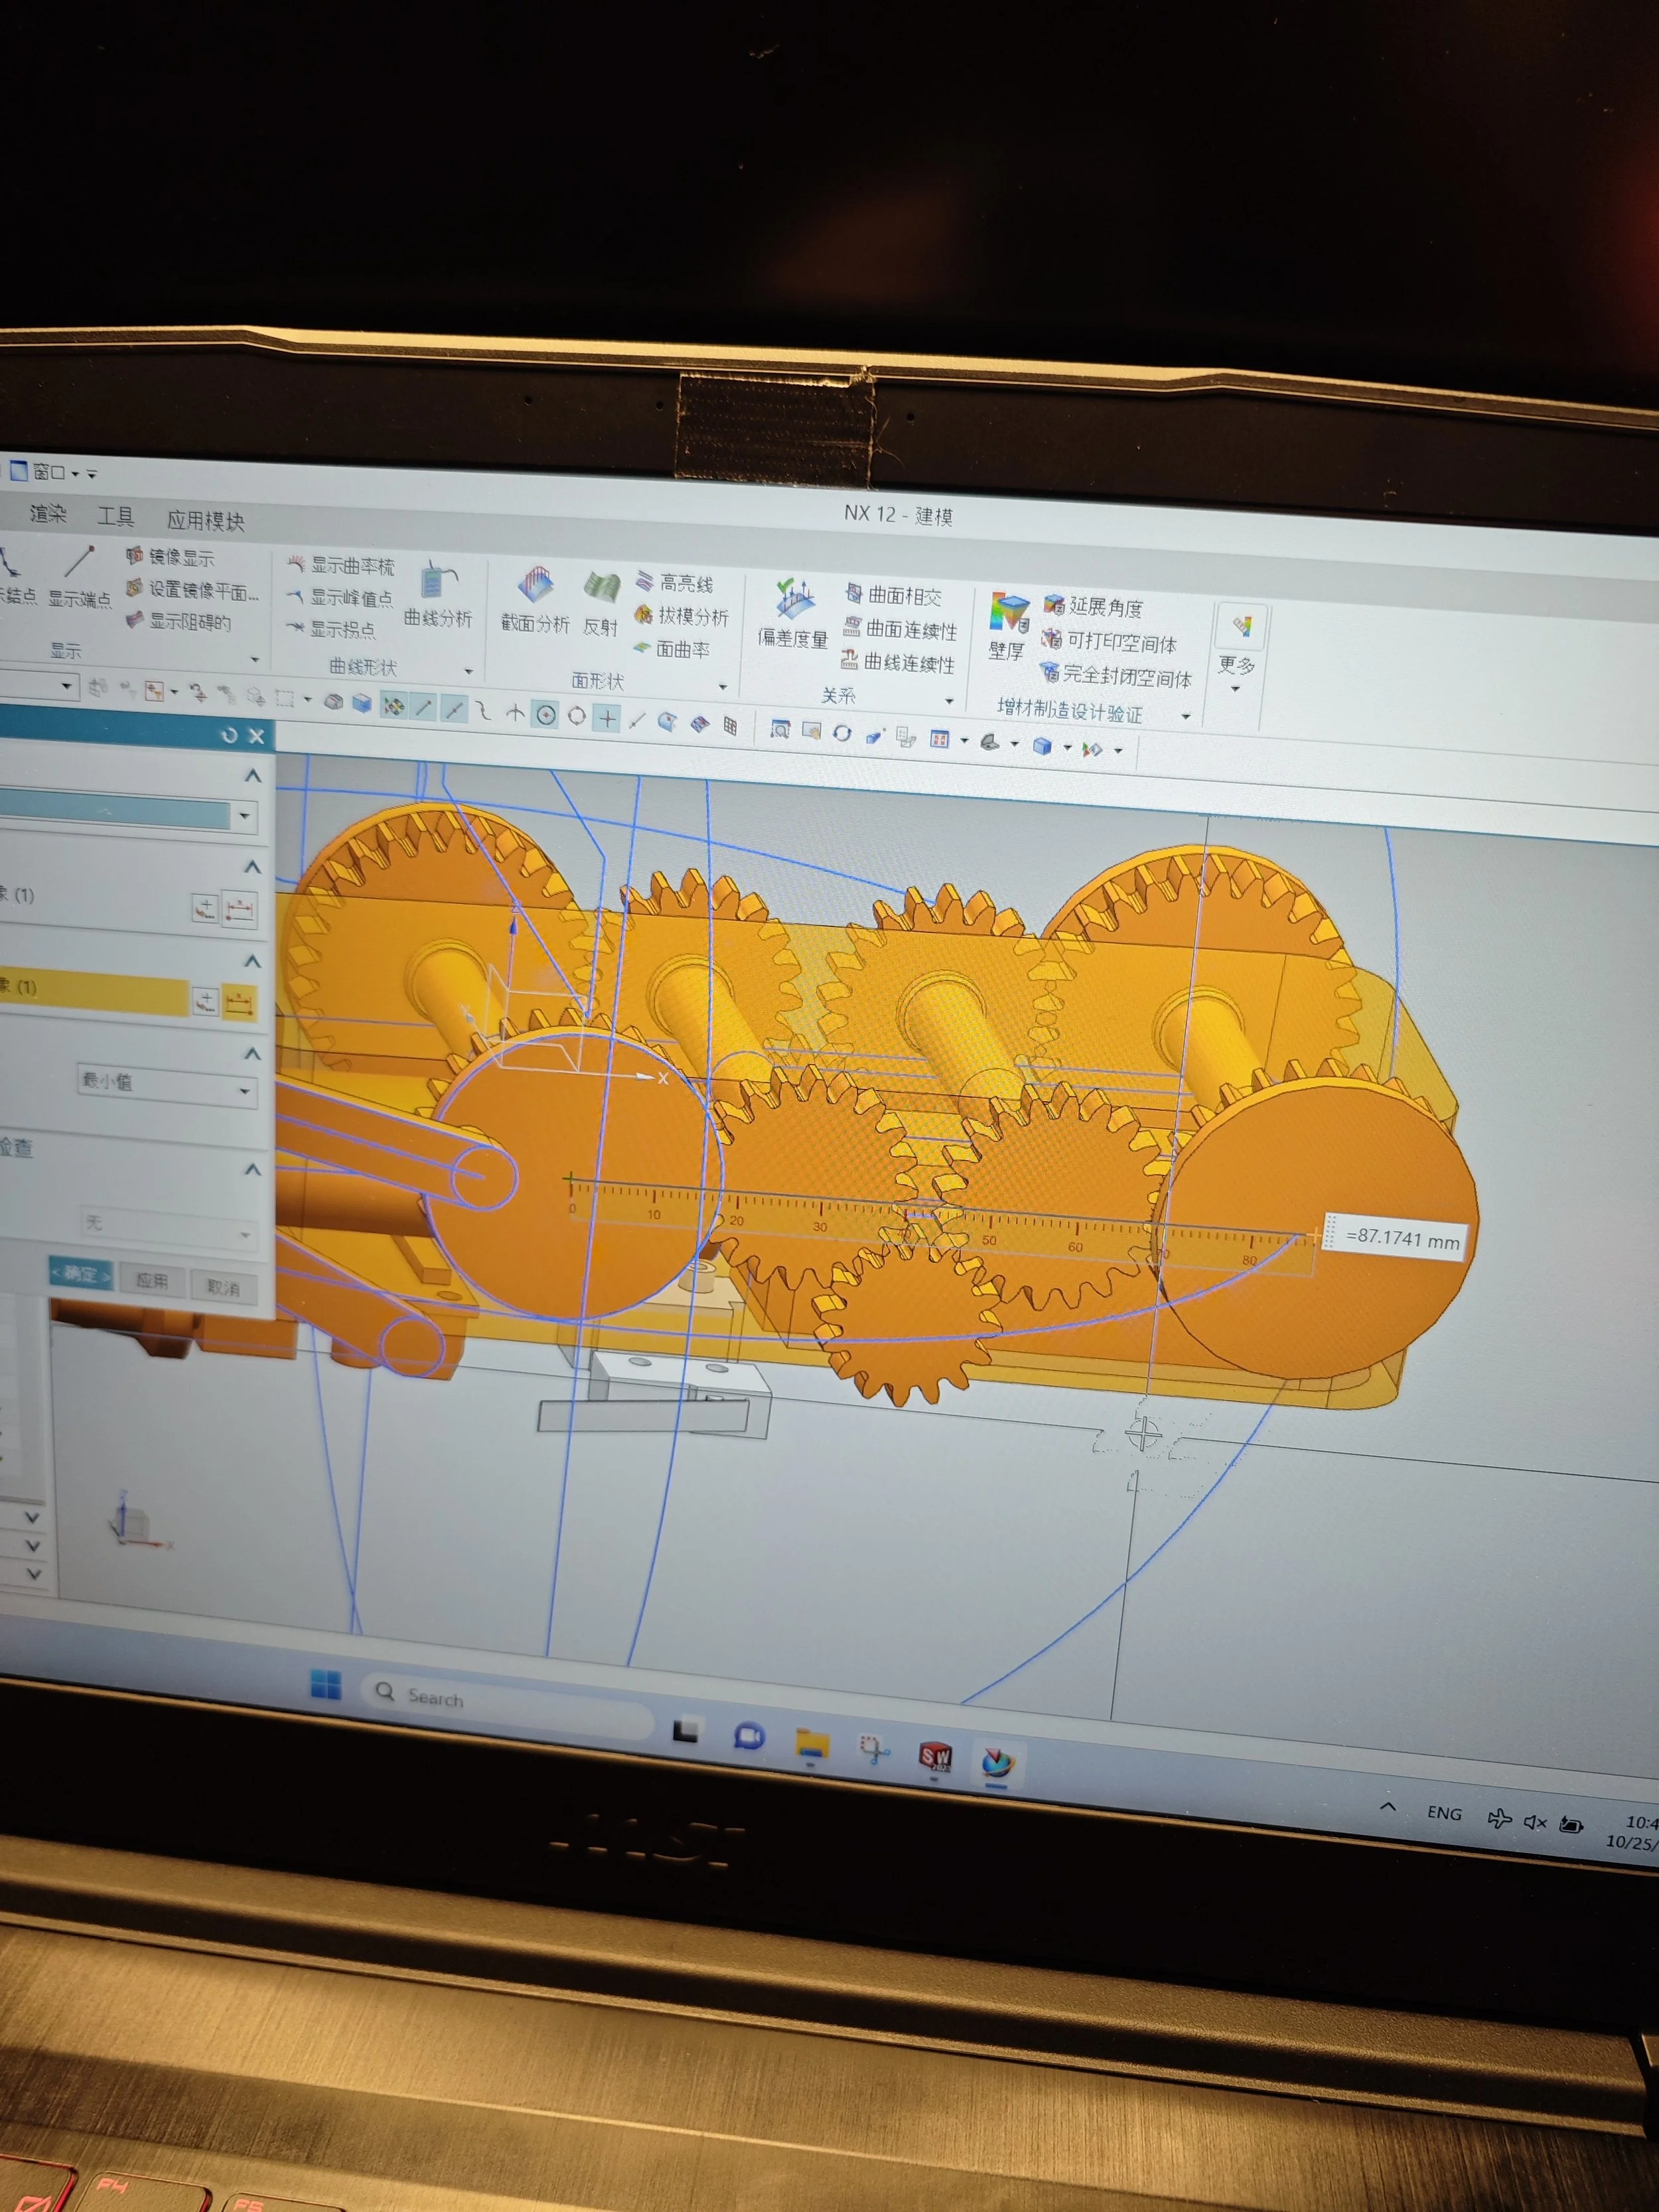Image resolution: width=1659 pixels, height=2212 pixels.
Task: Open the 渲染 render tab
Action: [47, 514]
